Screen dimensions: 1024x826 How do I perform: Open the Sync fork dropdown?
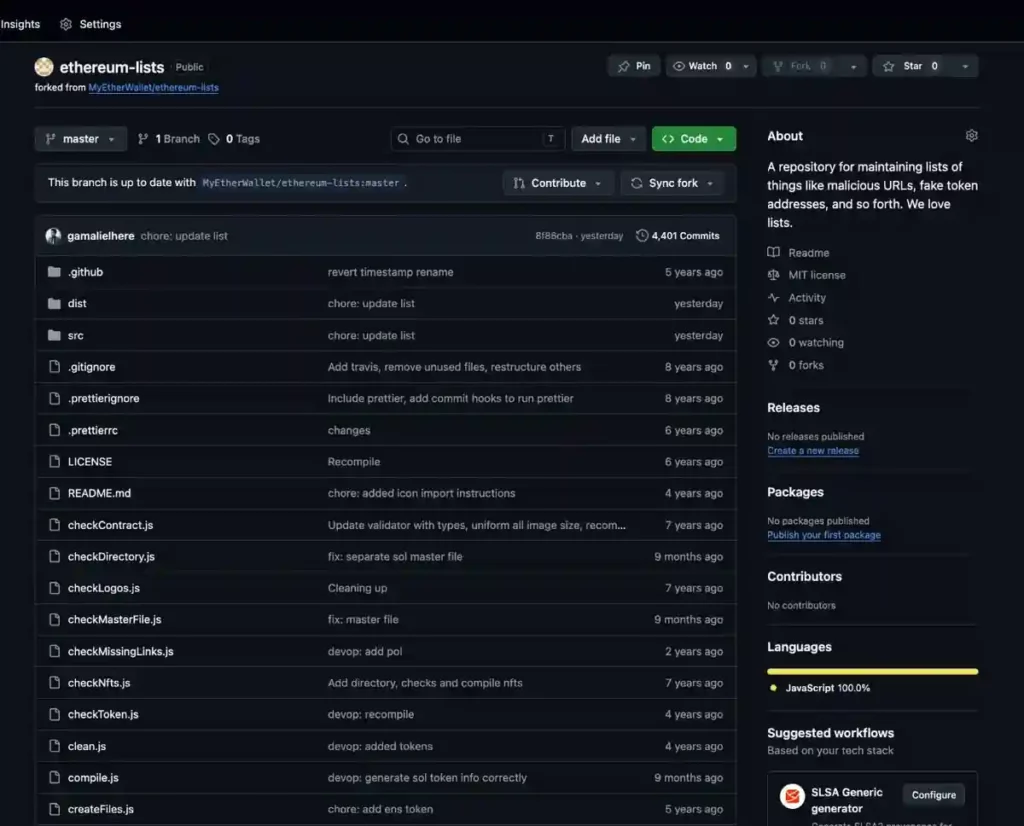(x=672, y=183)
